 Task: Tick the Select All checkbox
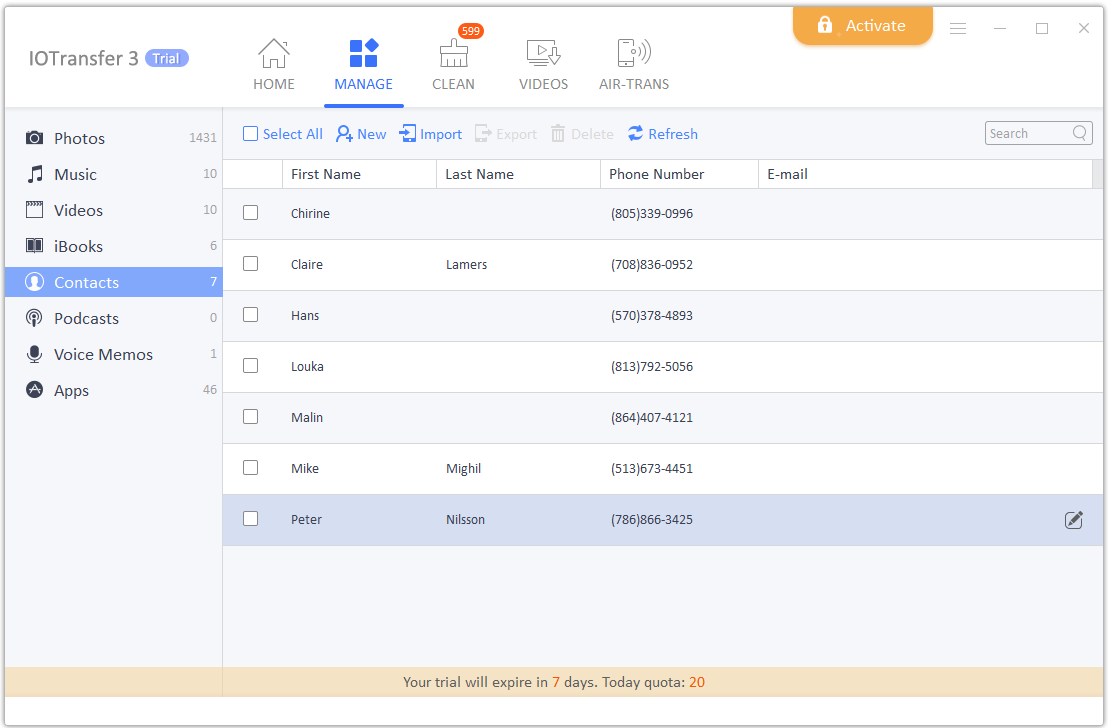pos(251,134)
